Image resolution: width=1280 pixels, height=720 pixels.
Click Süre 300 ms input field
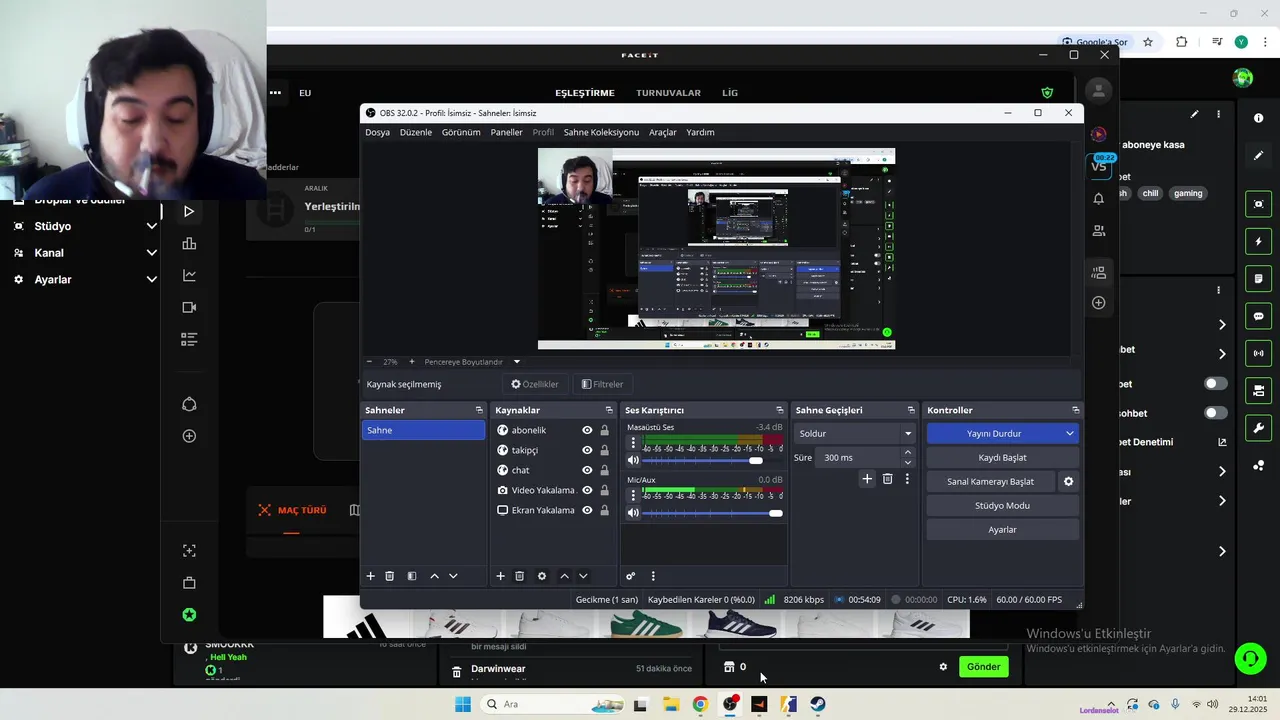click(x=858, y=457)
